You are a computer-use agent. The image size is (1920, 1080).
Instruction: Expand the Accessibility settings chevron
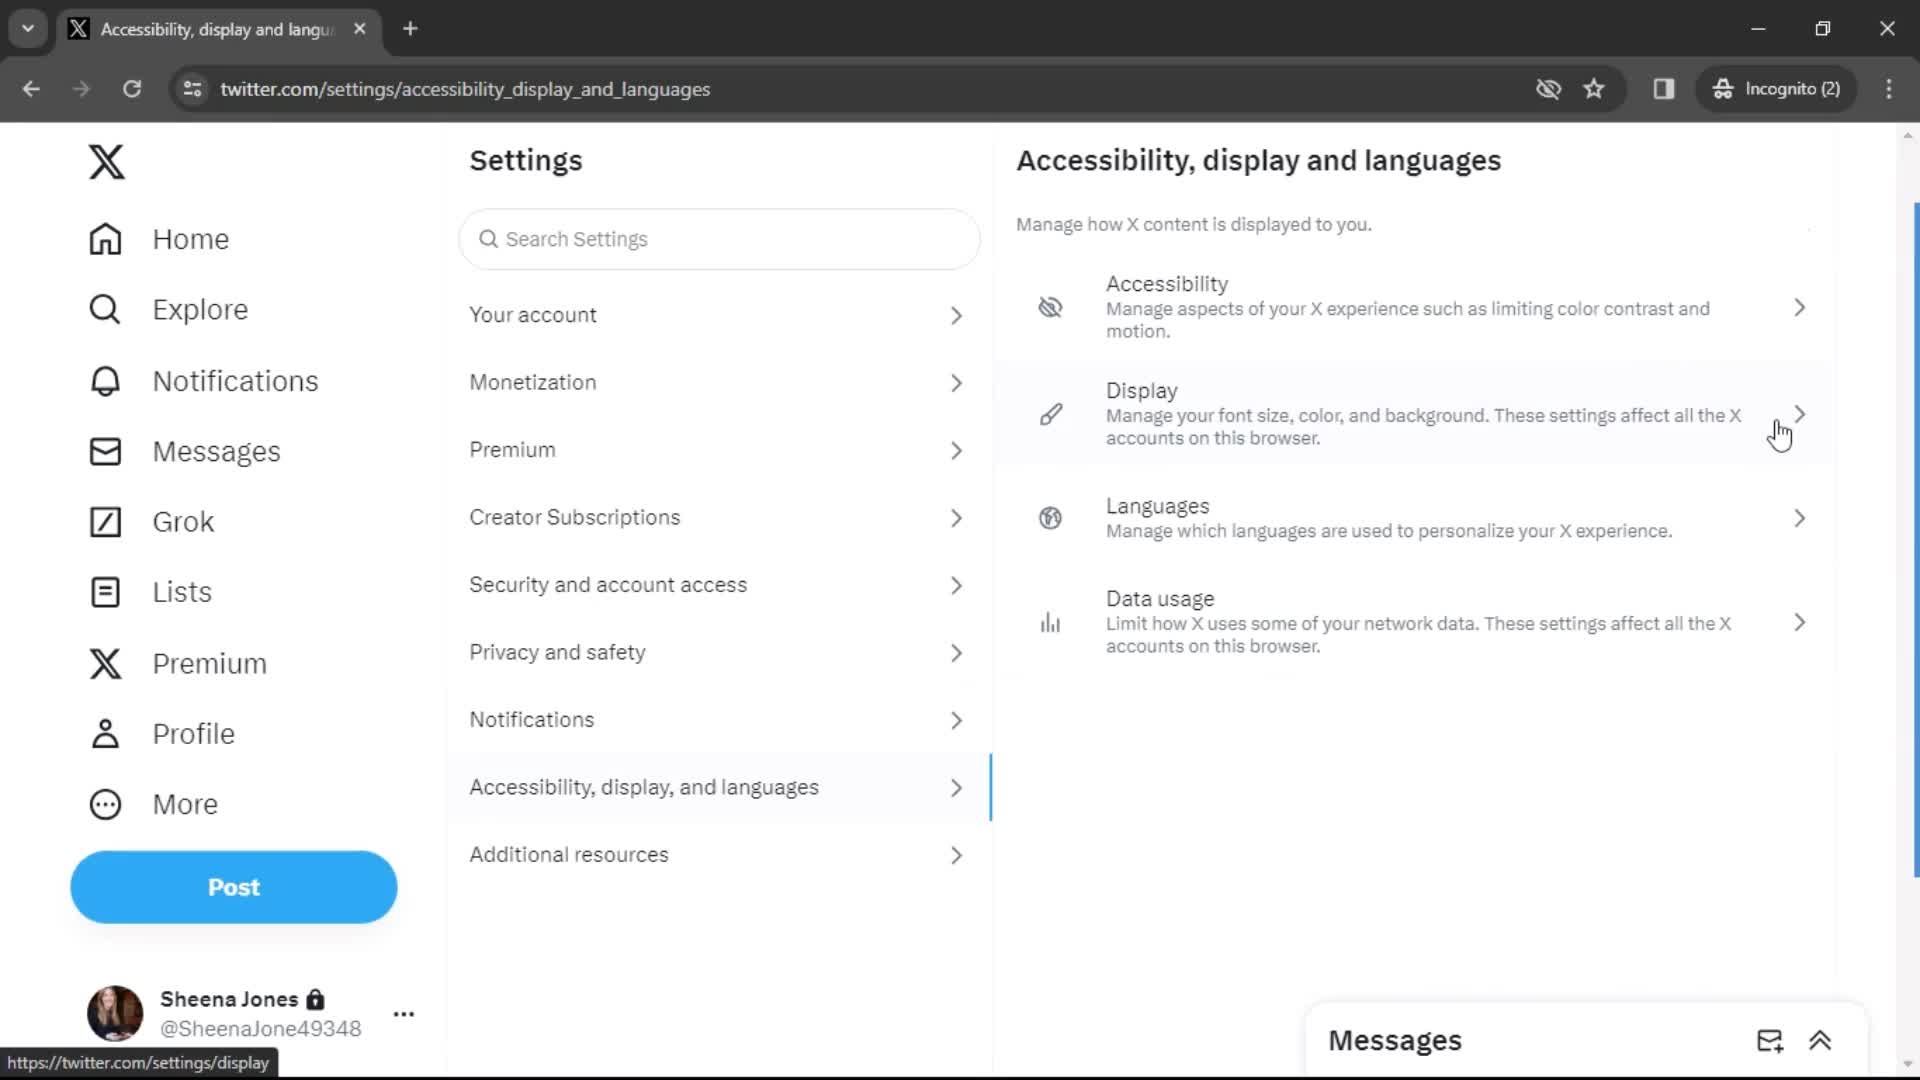(x=1799, y=307)
